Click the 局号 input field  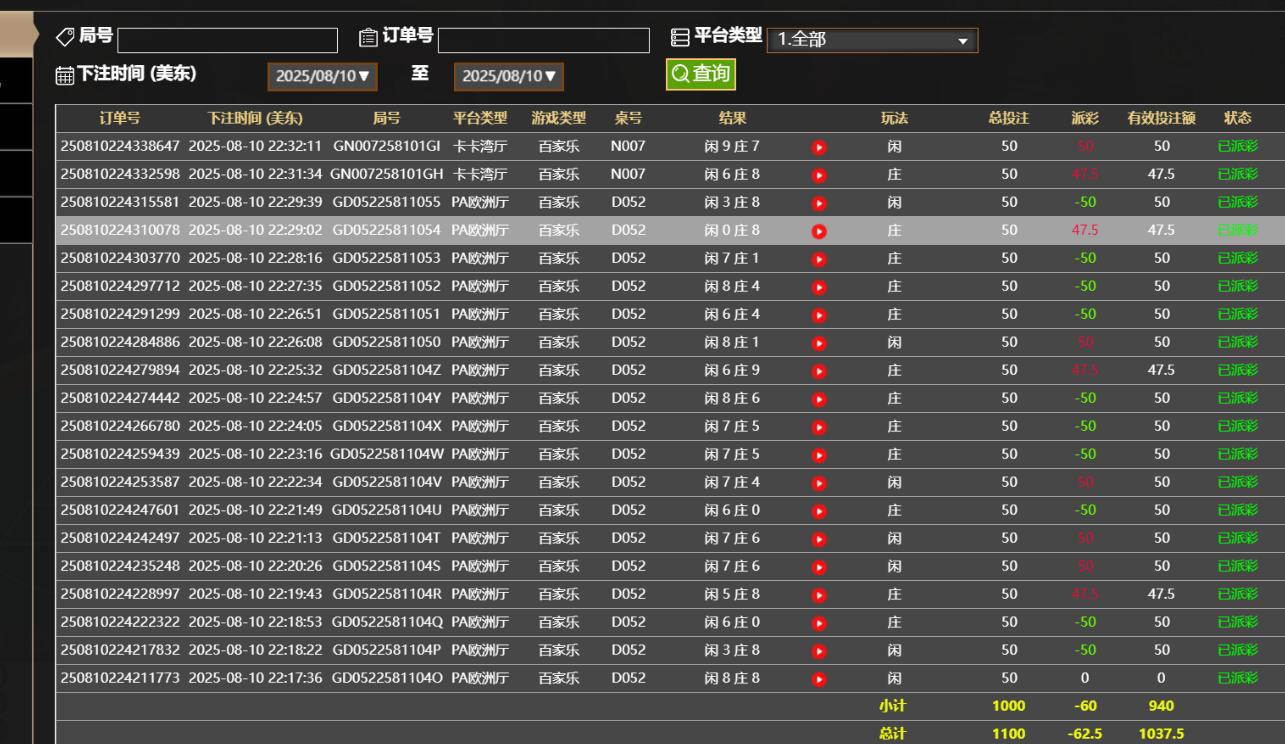pos(228,40)
